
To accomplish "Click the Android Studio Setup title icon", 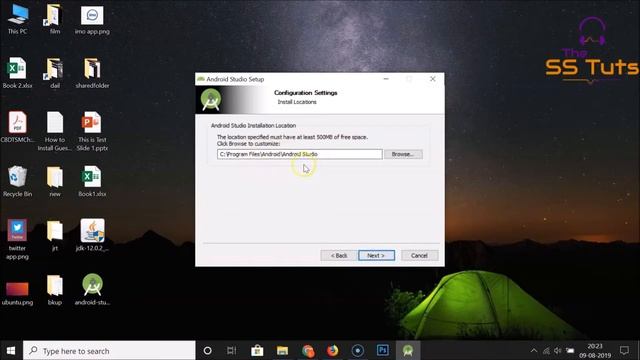I will pyautogui.click(x=200, y=79).
